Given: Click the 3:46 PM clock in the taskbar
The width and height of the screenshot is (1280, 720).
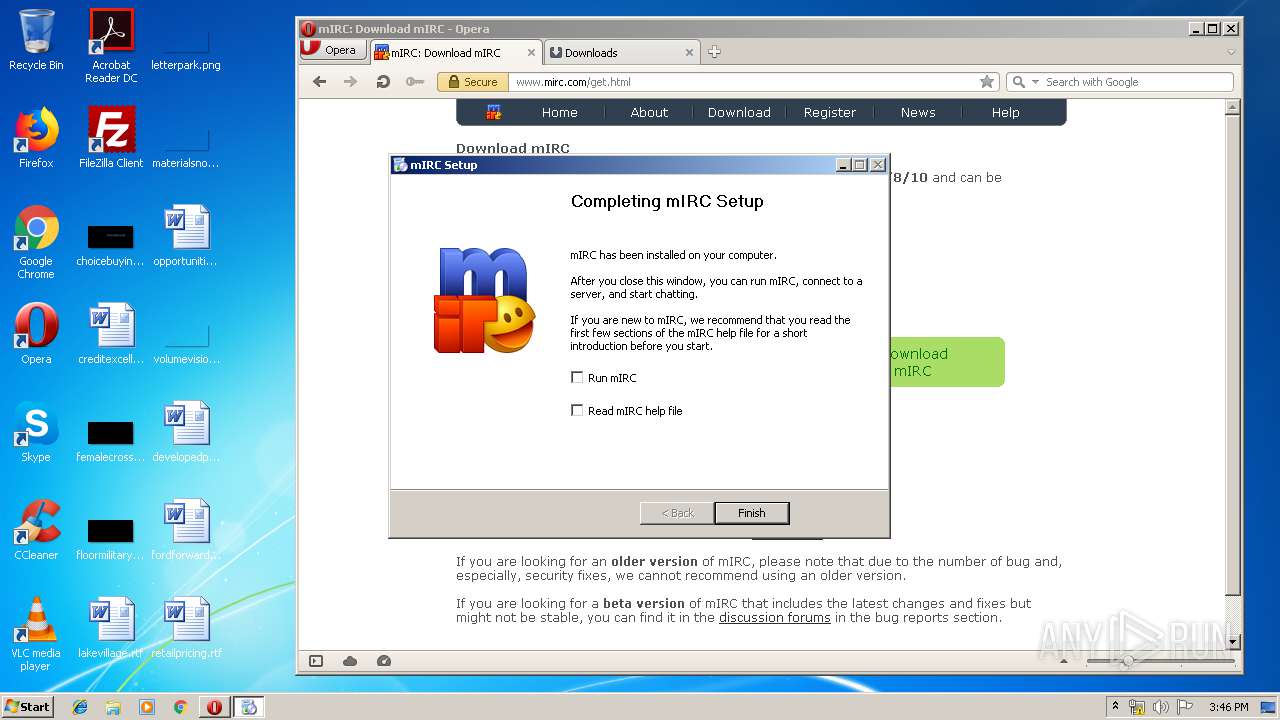Looking at the screenshot, I should [x=1228, y=707].
